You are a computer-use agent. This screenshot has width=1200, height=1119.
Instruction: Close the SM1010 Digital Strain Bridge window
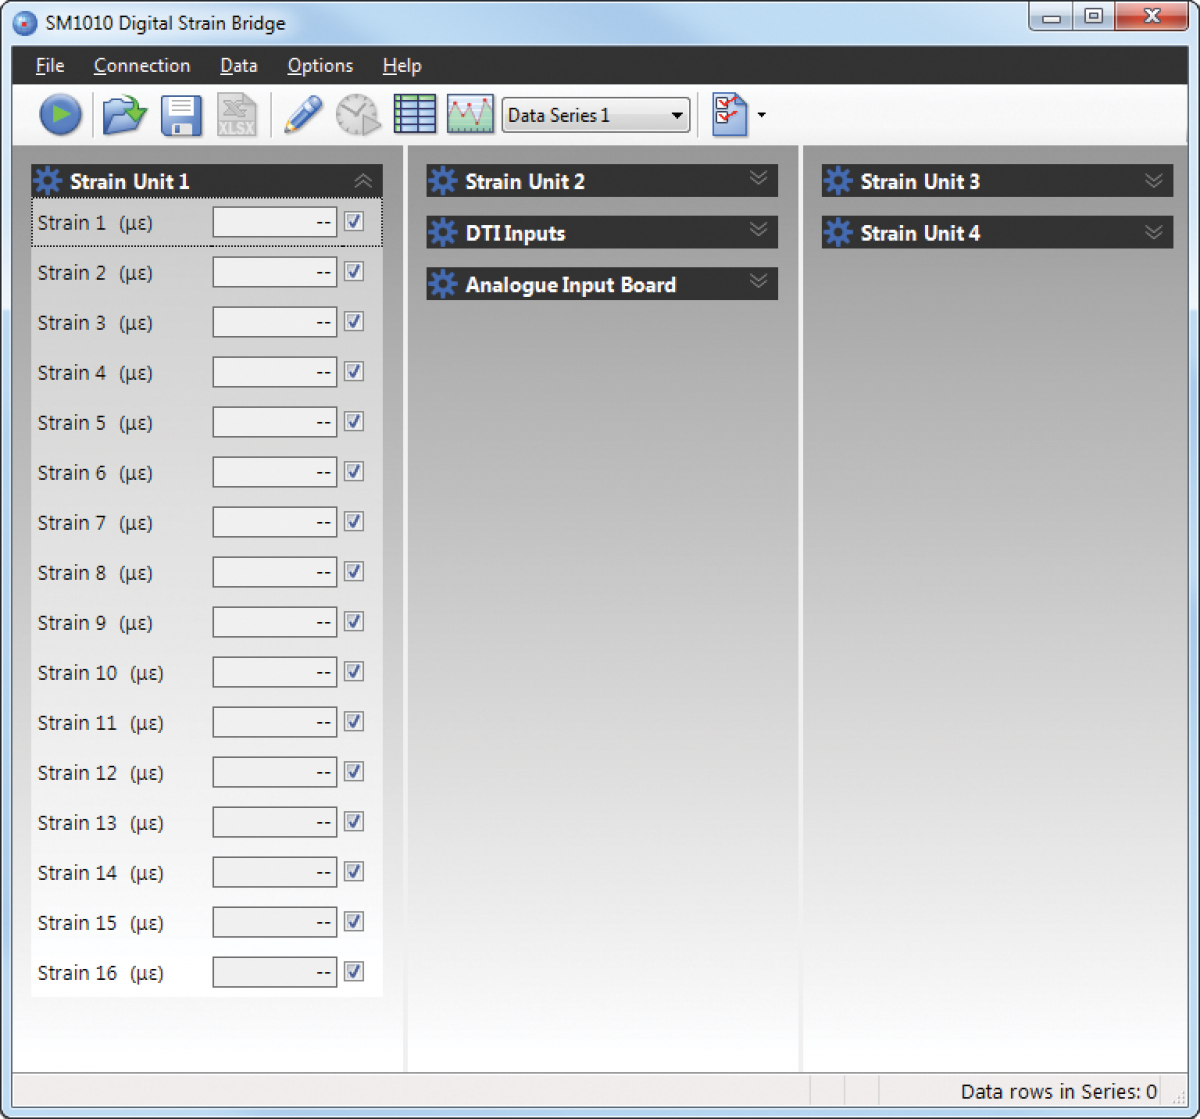point(1152,17)
